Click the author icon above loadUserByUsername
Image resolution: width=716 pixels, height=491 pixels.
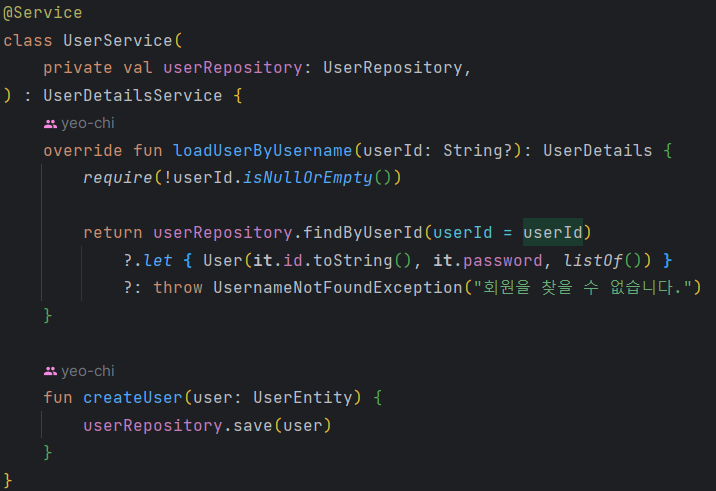pos(50,124)
